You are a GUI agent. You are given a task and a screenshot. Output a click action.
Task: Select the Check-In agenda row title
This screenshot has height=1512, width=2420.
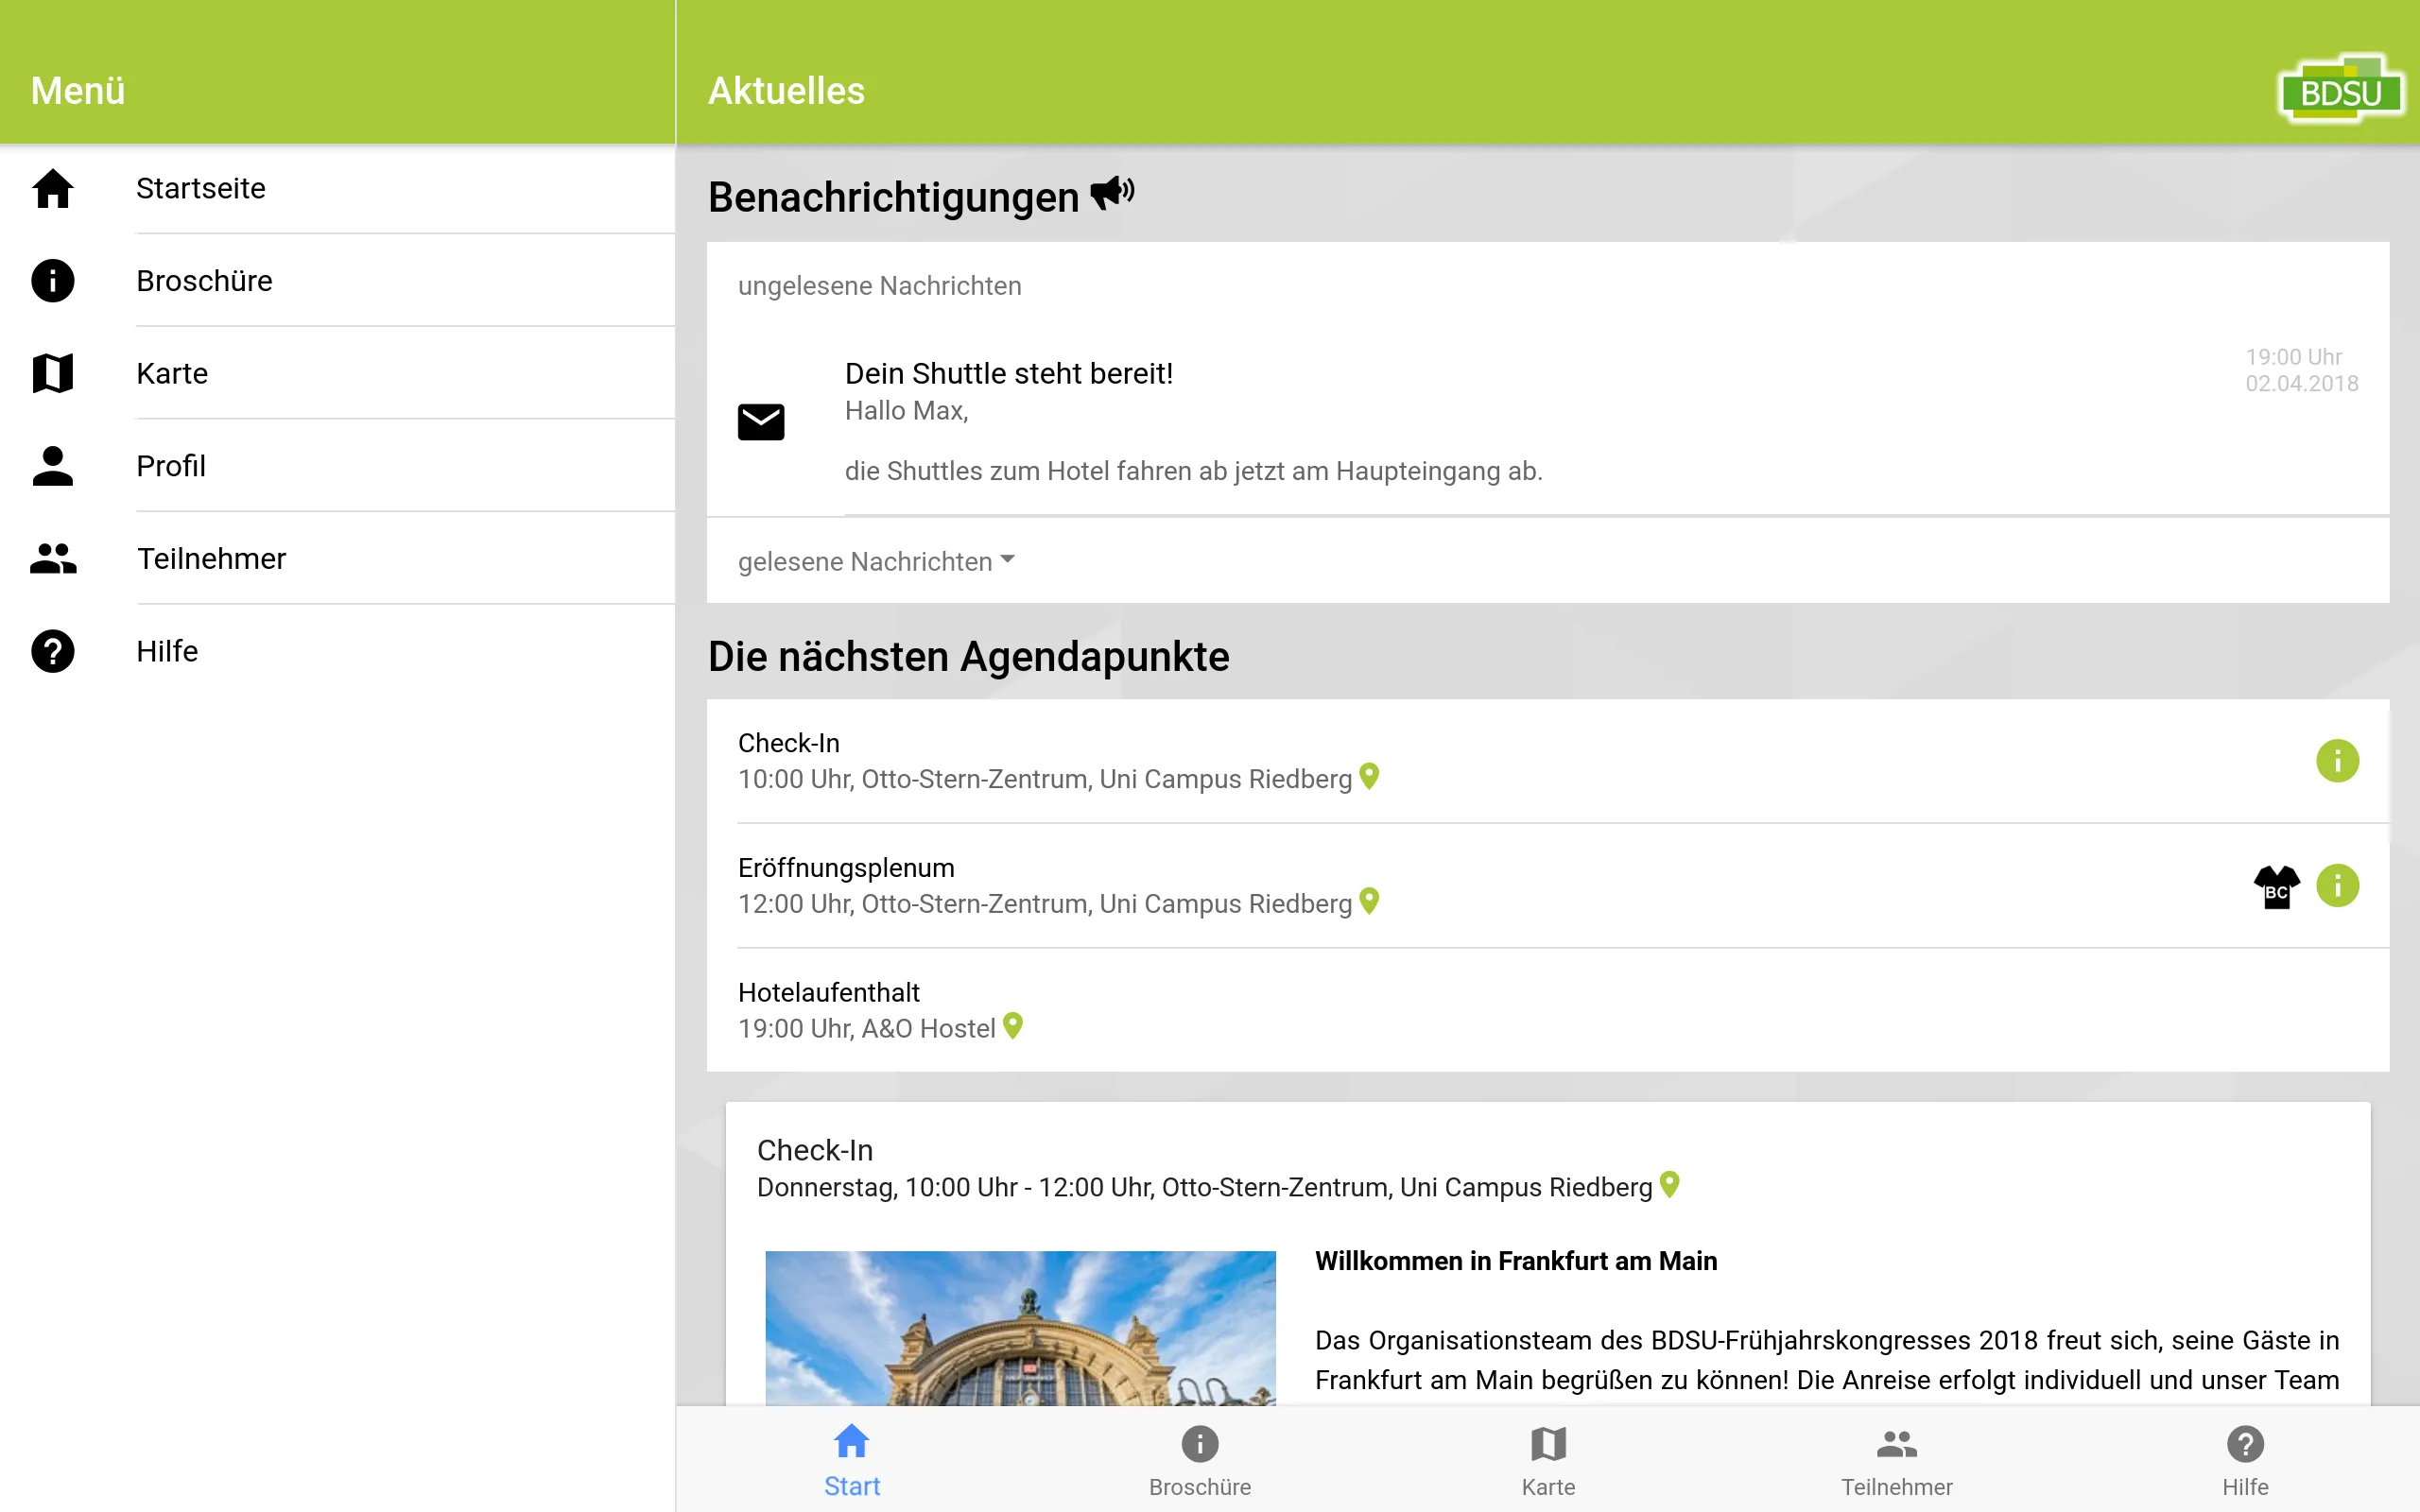coord(789,743)
